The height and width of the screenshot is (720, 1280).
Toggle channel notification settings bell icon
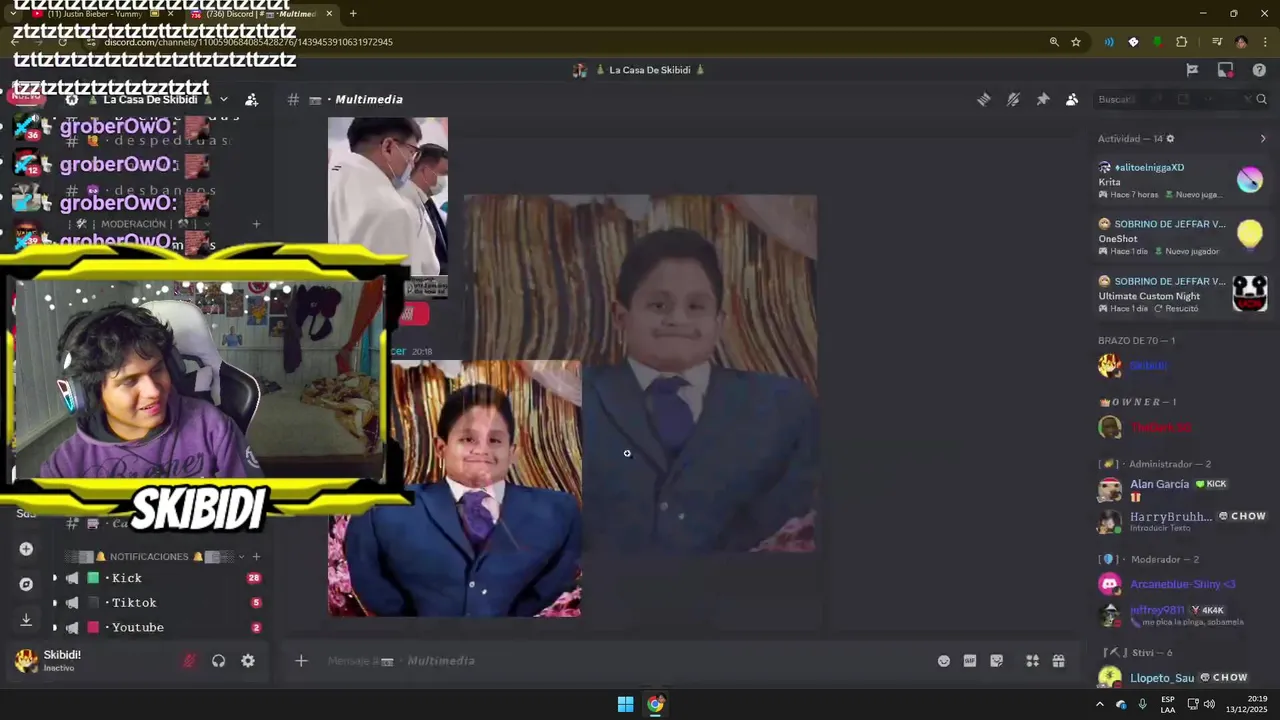pyautogui.click(x=1013, y=99)
